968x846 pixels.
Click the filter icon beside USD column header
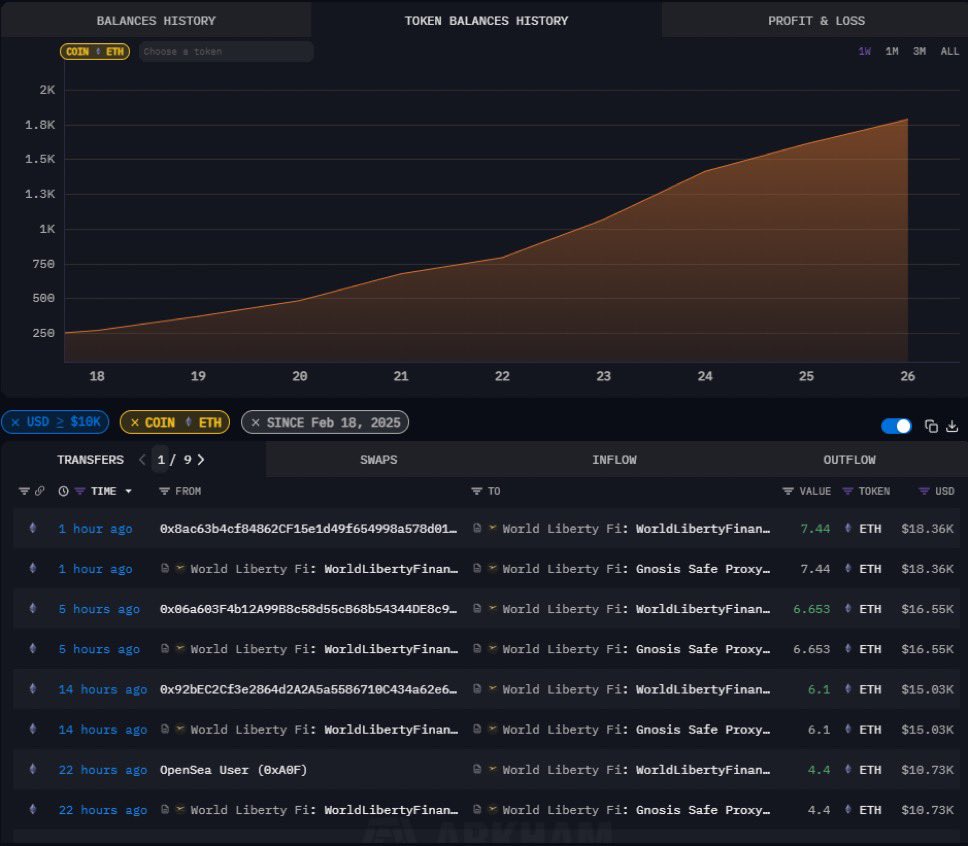(x=924, y=491)
